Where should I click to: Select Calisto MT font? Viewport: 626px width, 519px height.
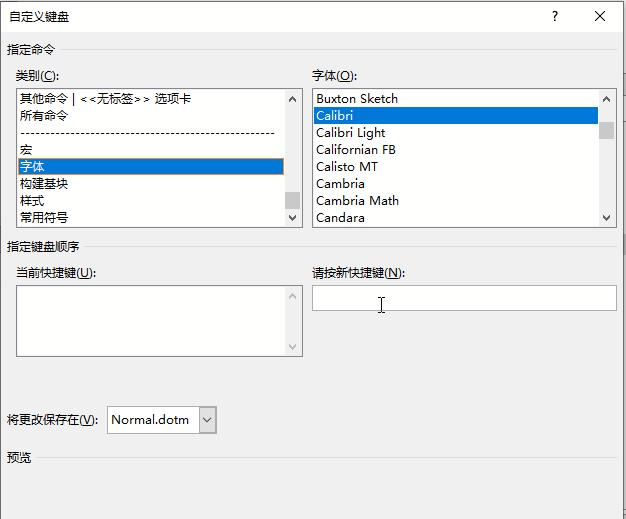coord(456,166)
